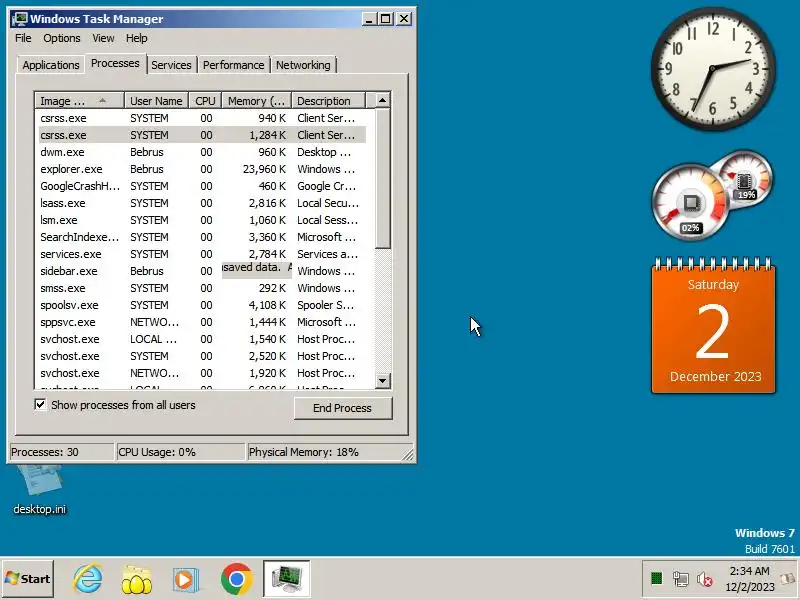Select the smss.exe process

pos(201,288)
